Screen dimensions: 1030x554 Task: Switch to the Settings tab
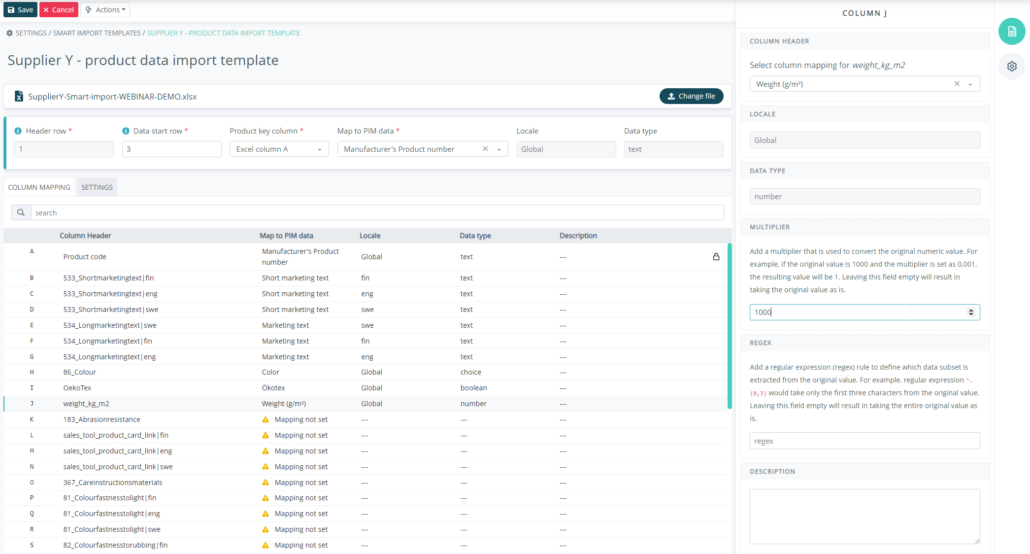pos(97,187)
